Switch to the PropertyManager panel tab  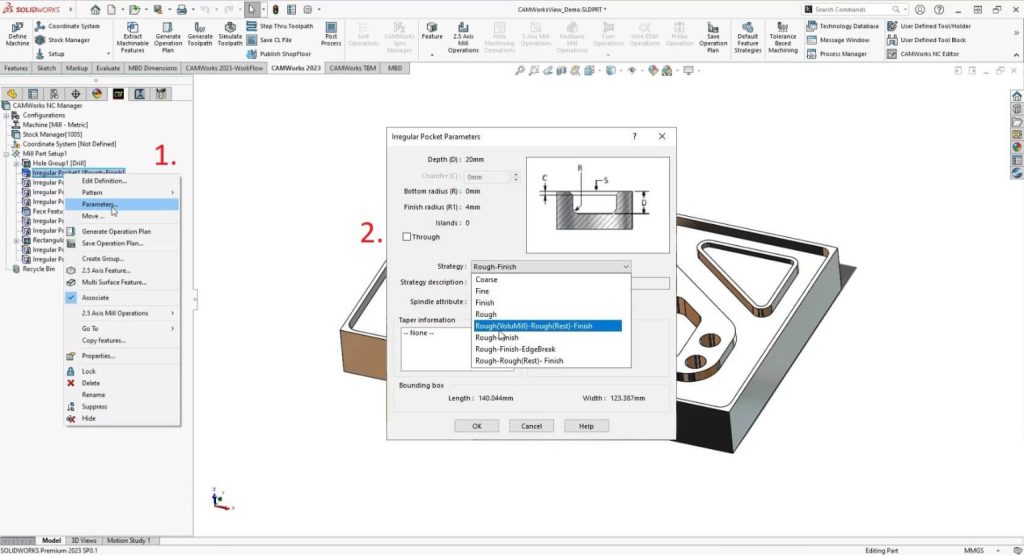point(33,94)
